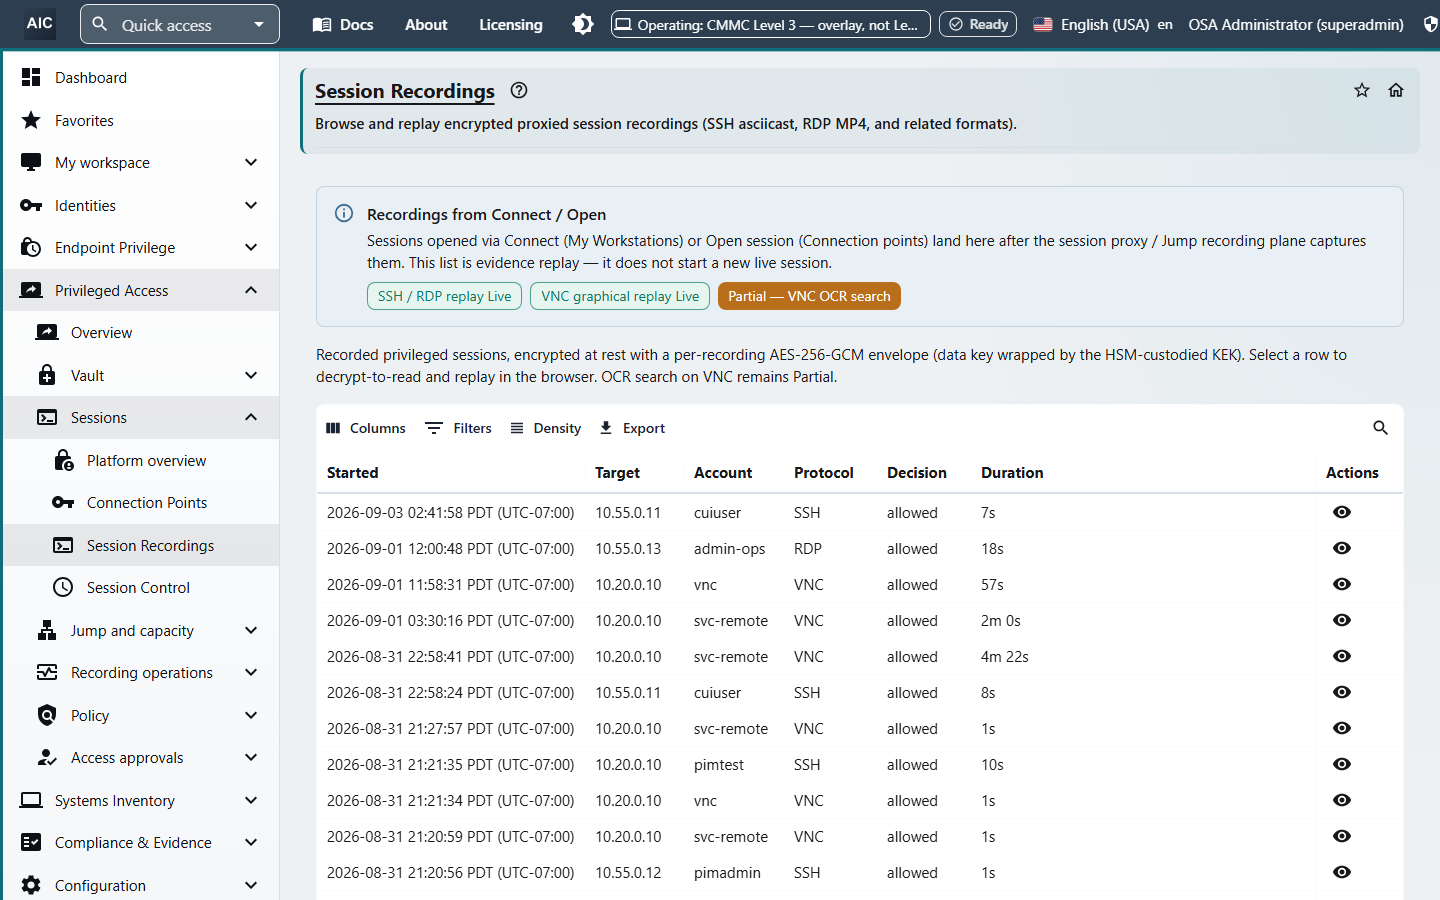The image size is (1440, 900).
Task: Change table Density
Action: (x=545, y=428)
